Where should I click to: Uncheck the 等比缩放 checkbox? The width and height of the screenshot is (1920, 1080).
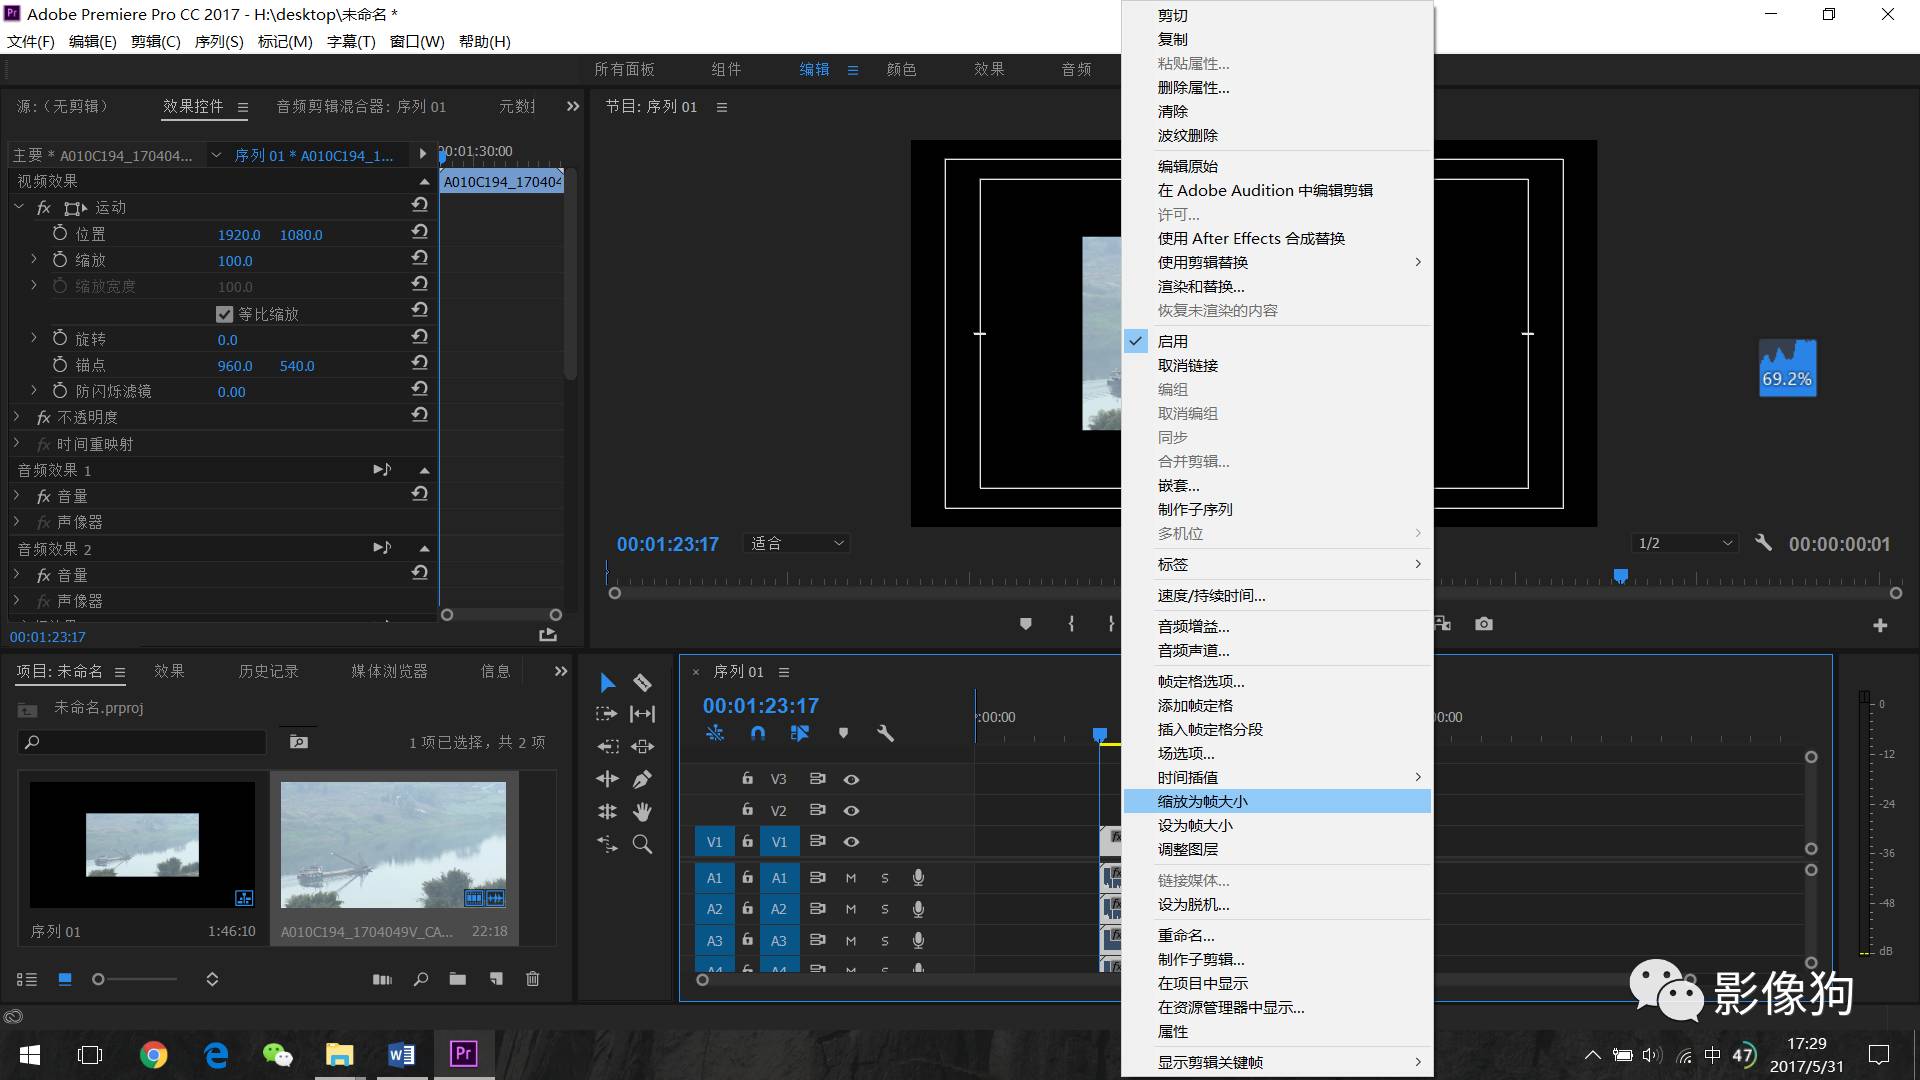225,314
